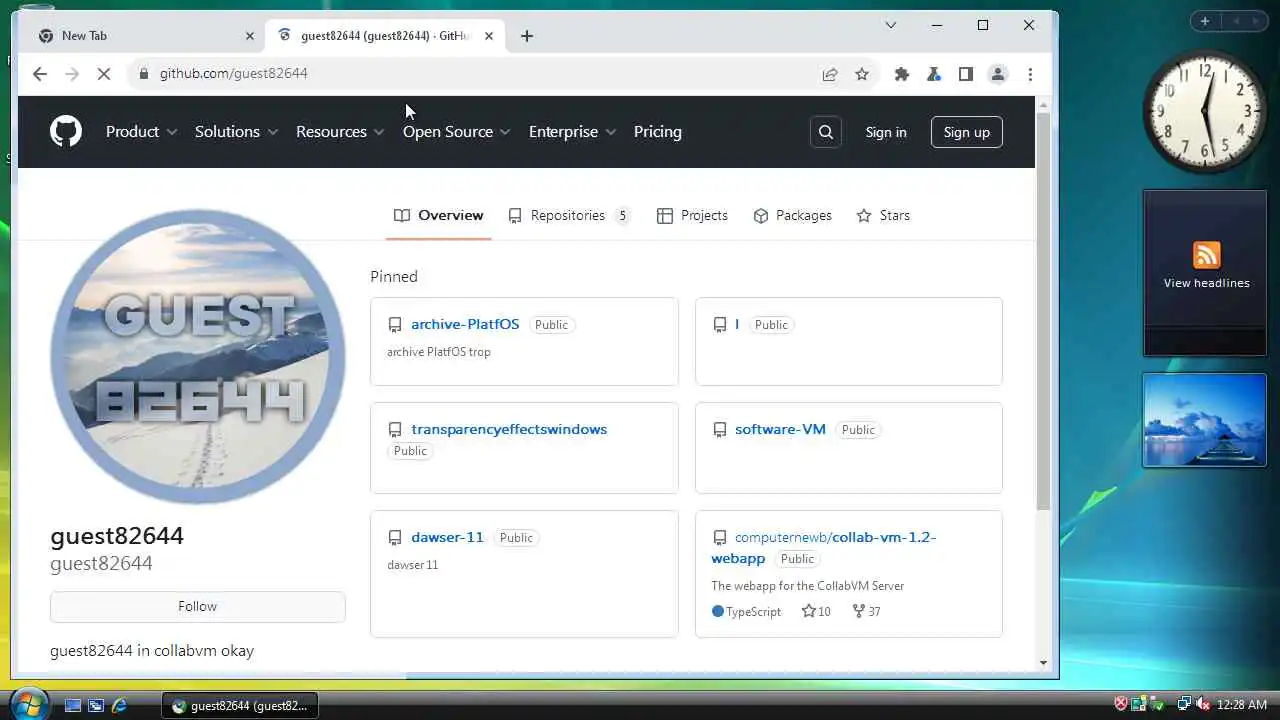Open the collab-vm-1.2-webapp repository
The height and width of the screenshot is (720, 1280).
pos(824,547)
